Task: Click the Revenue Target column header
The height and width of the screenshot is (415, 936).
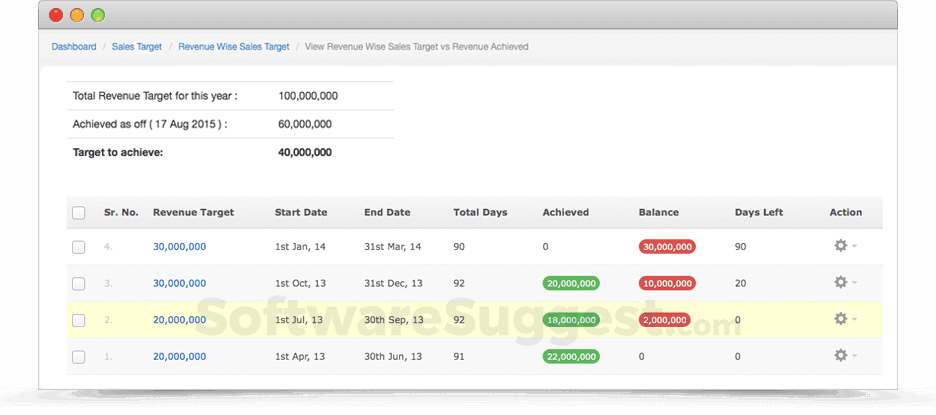Action: [193, 213]
